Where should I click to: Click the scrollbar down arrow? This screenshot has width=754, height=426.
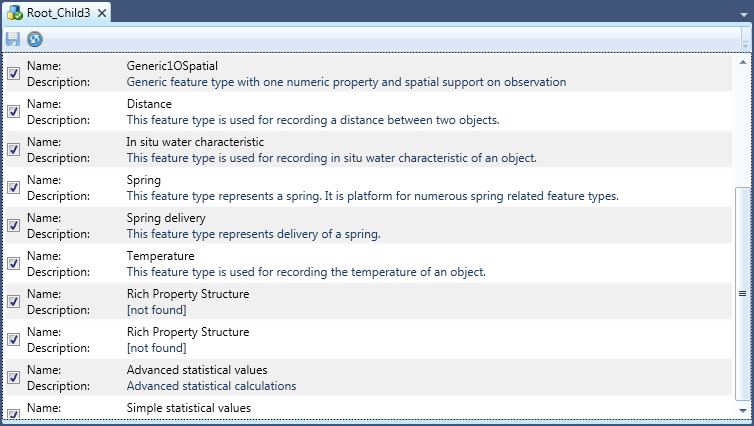[743, 409]
